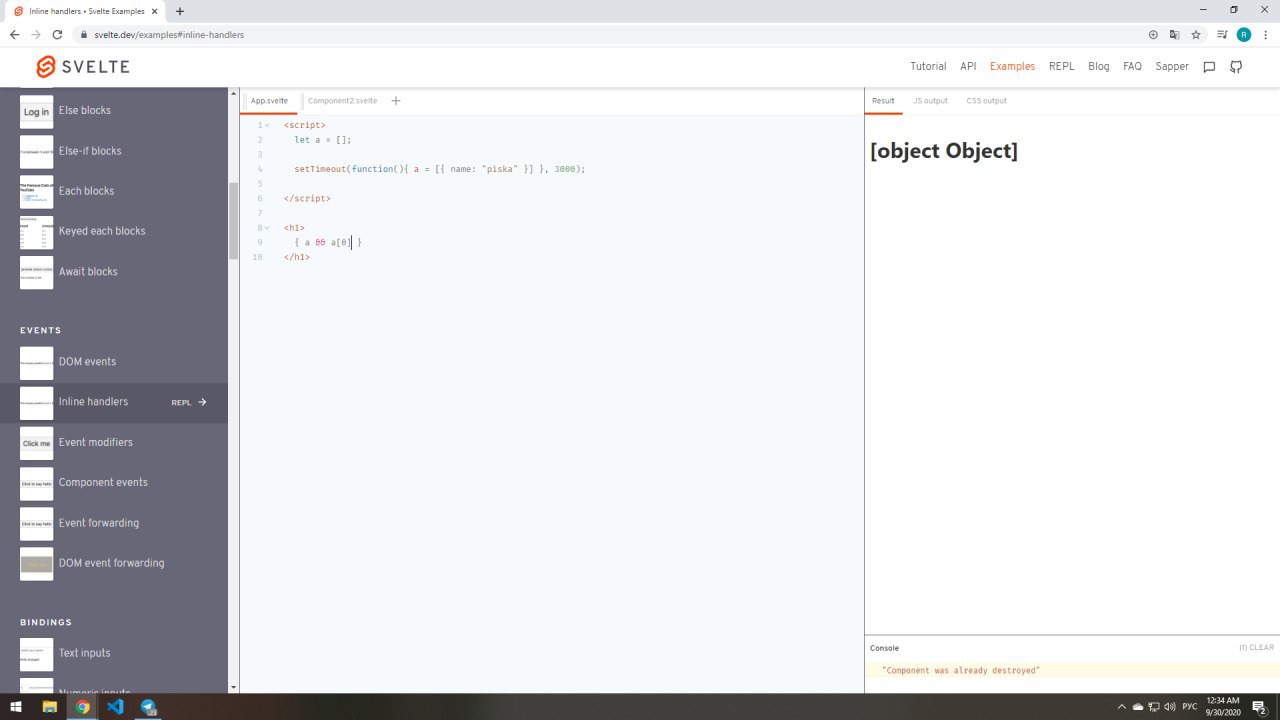Show hidden tray icons chevron
This screenshot has width=1280, height=720.
[1121, 707]
